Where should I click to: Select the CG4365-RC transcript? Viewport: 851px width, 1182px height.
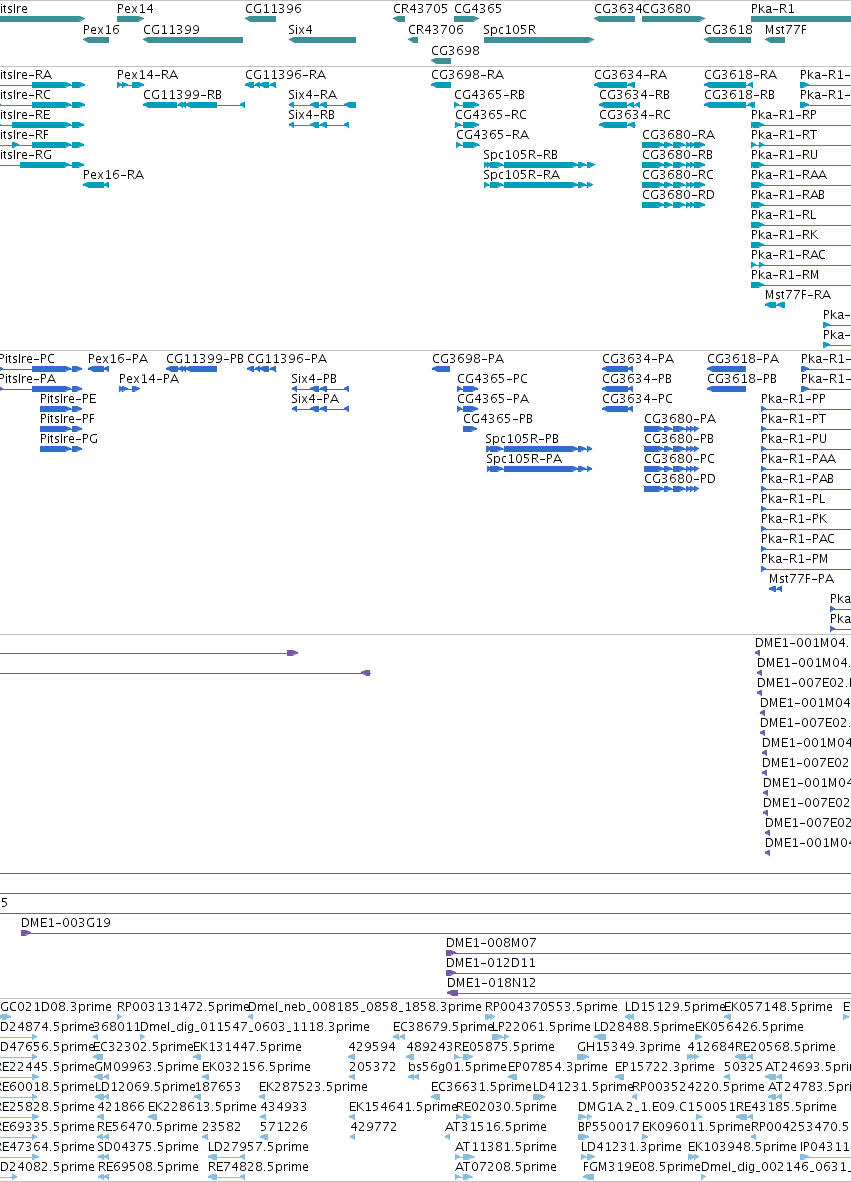(x=467, y=125)
